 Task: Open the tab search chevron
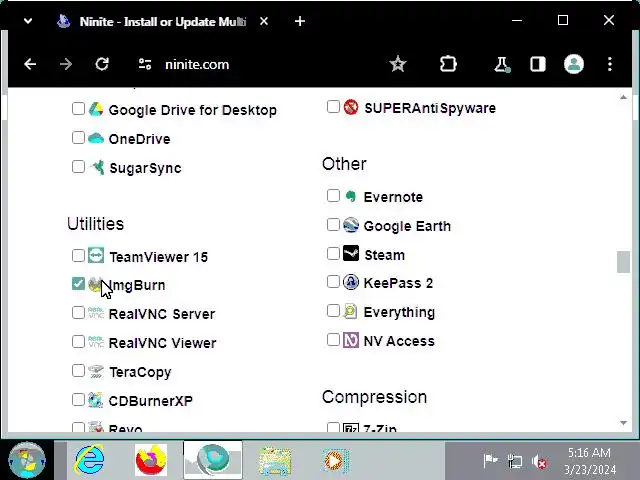28,21
